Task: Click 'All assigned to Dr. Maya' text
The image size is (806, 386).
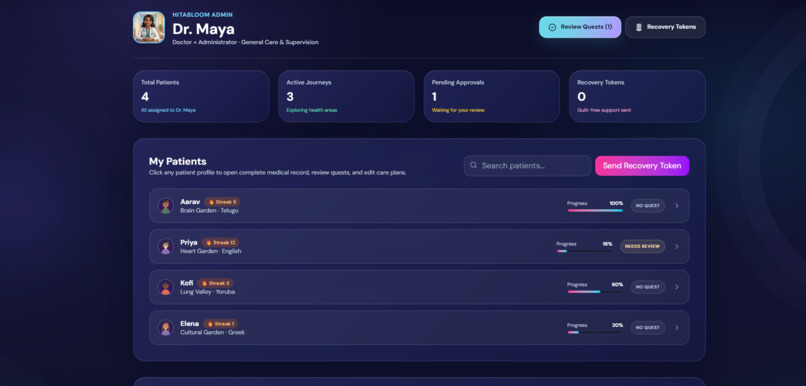Action: point(168,110)
